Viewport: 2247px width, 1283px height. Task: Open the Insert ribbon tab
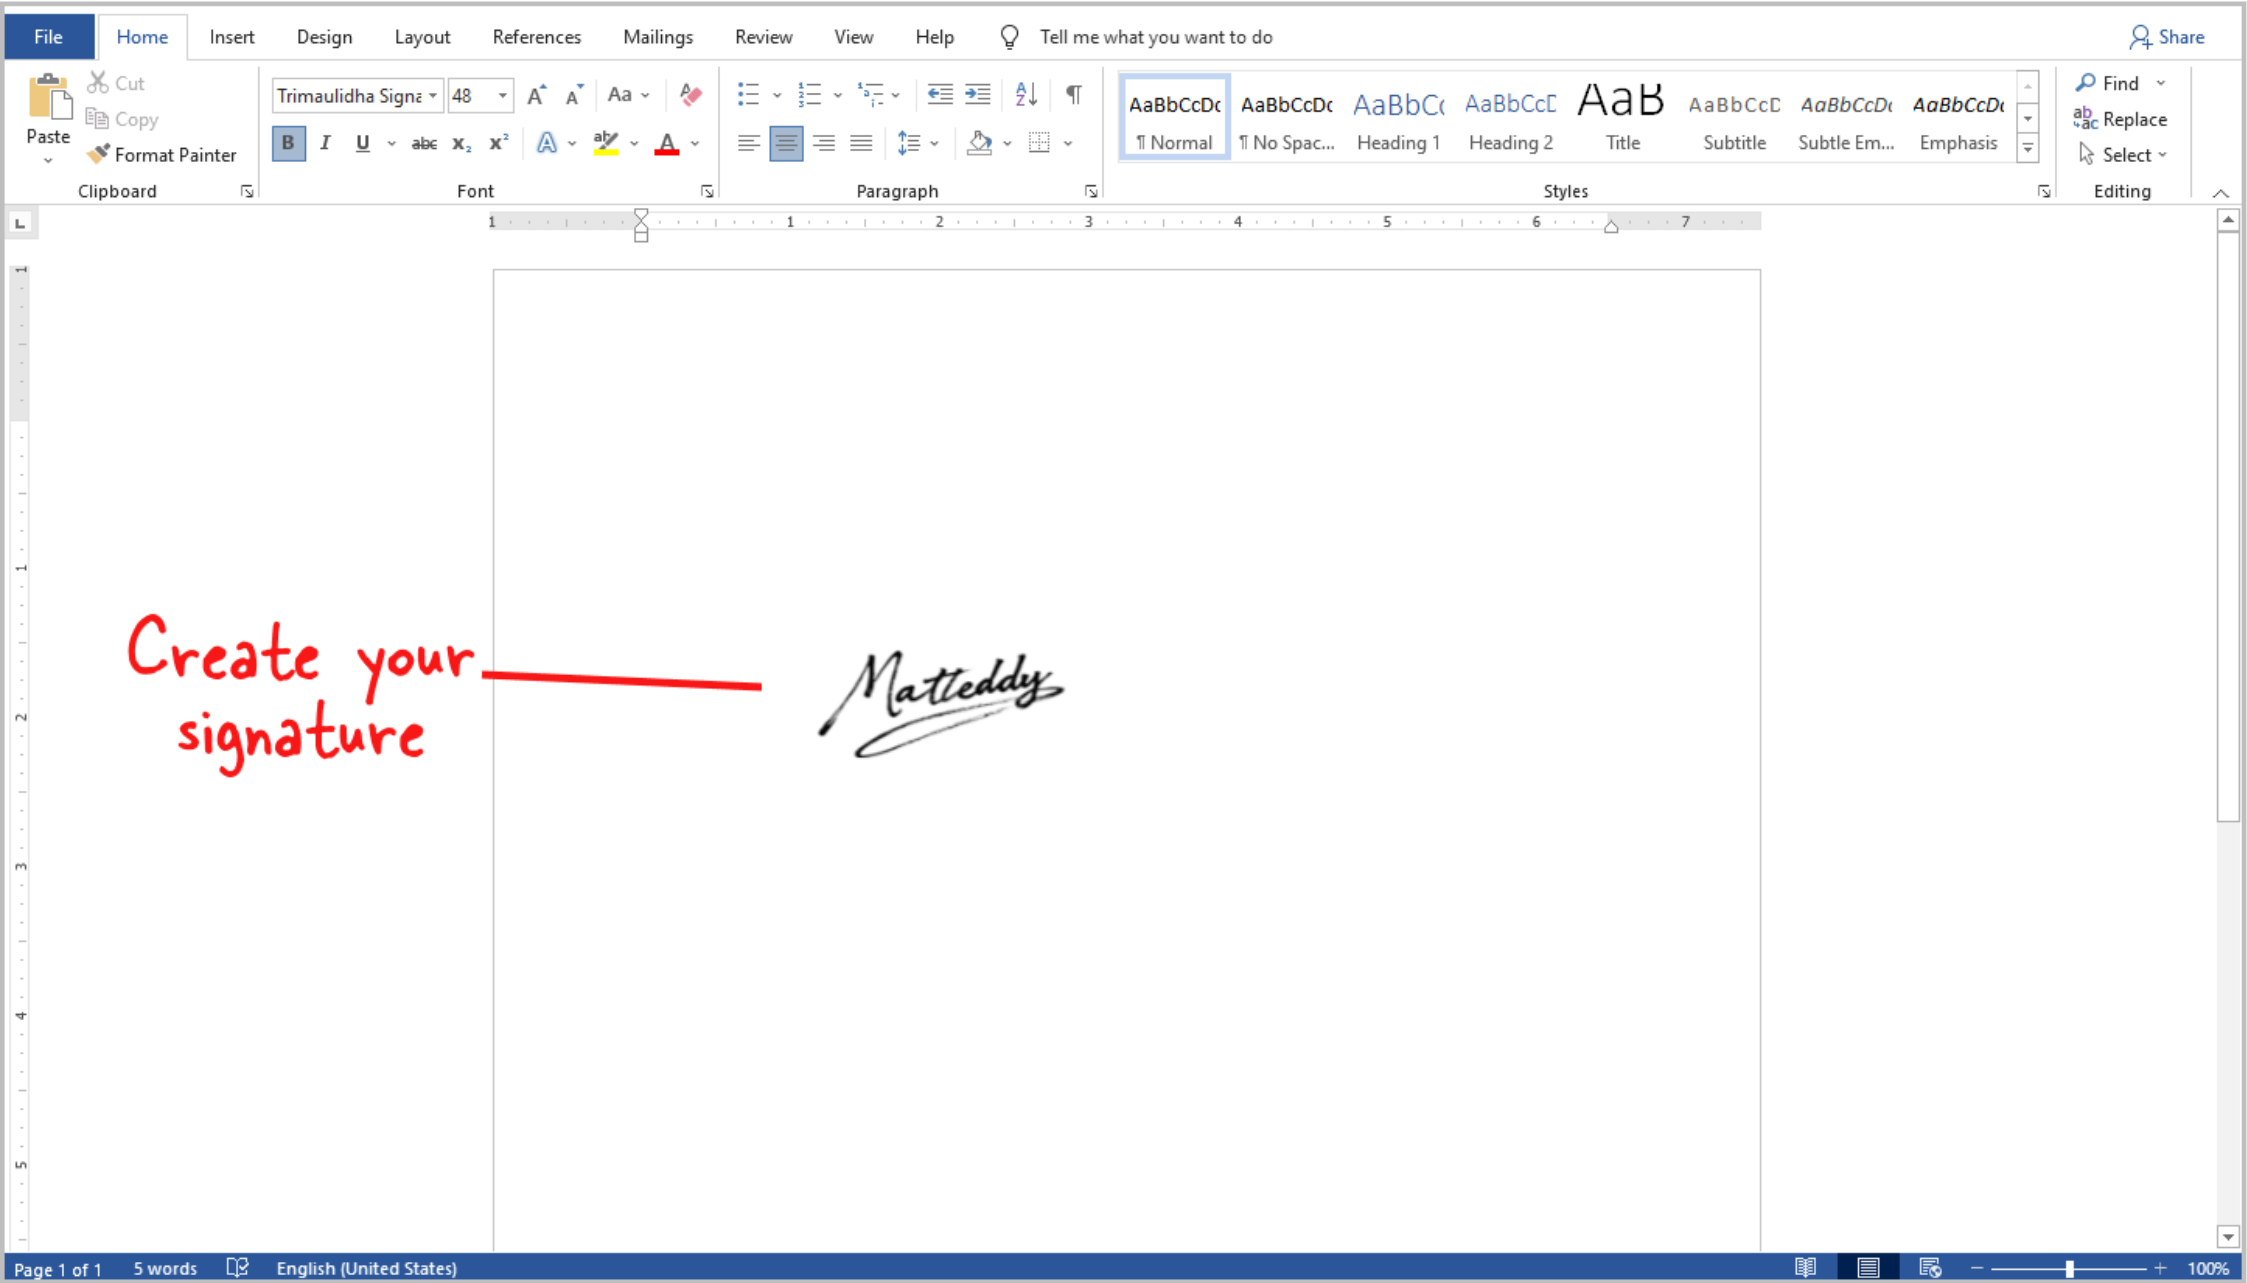point(231,37)
